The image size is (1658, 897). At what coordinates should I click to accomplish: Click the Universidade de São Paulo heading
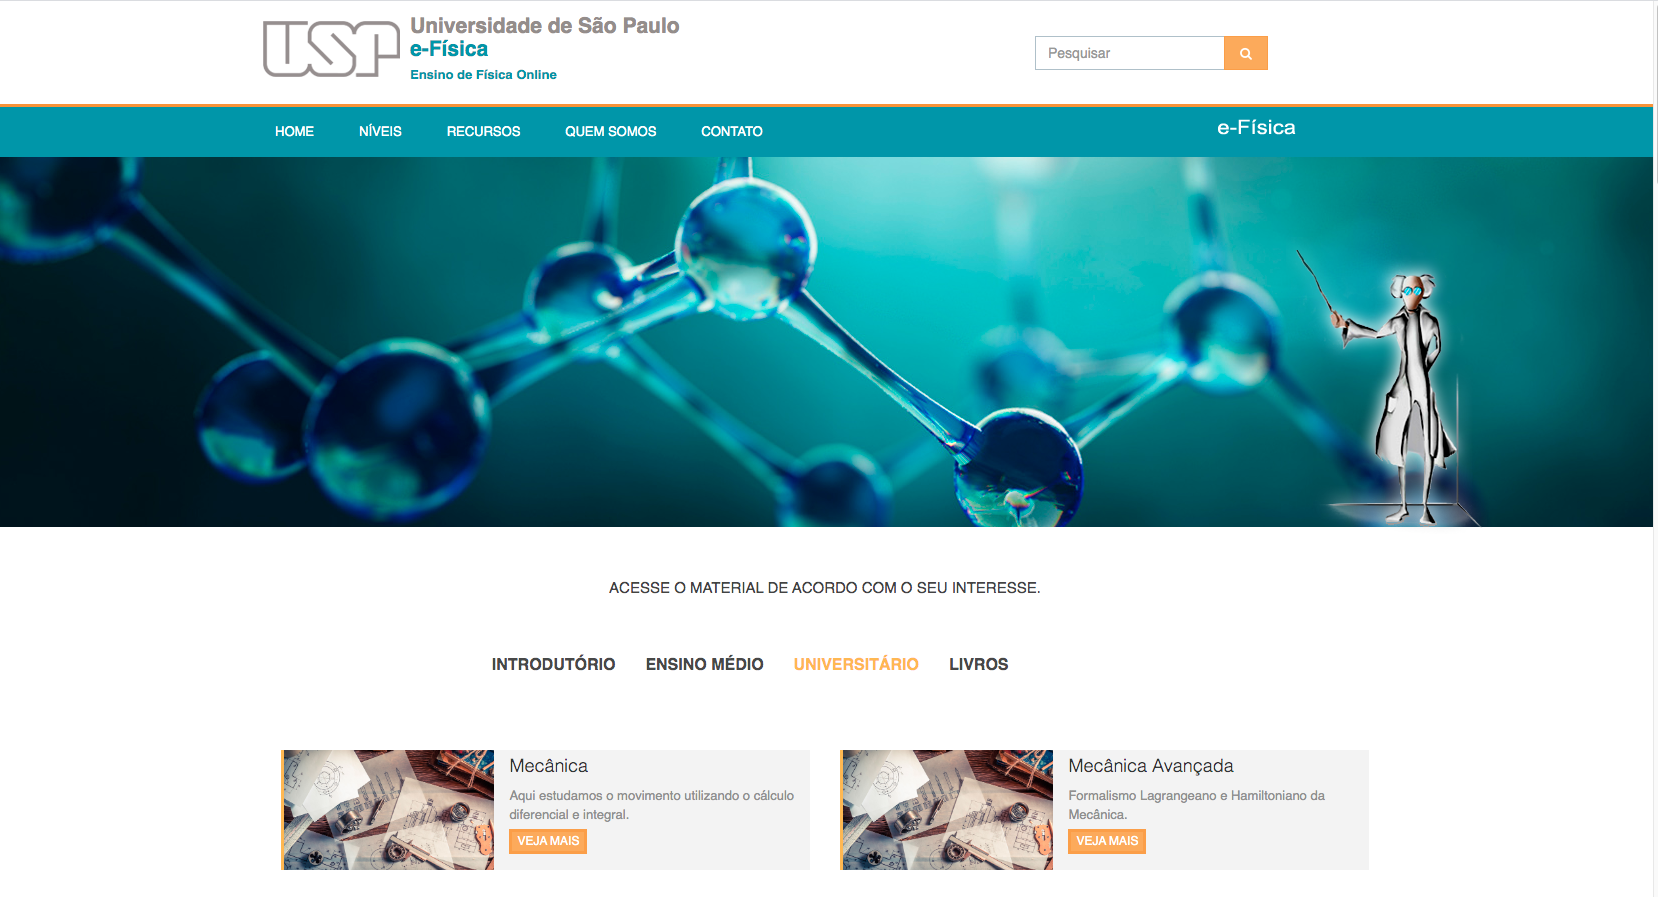(544, 26)
